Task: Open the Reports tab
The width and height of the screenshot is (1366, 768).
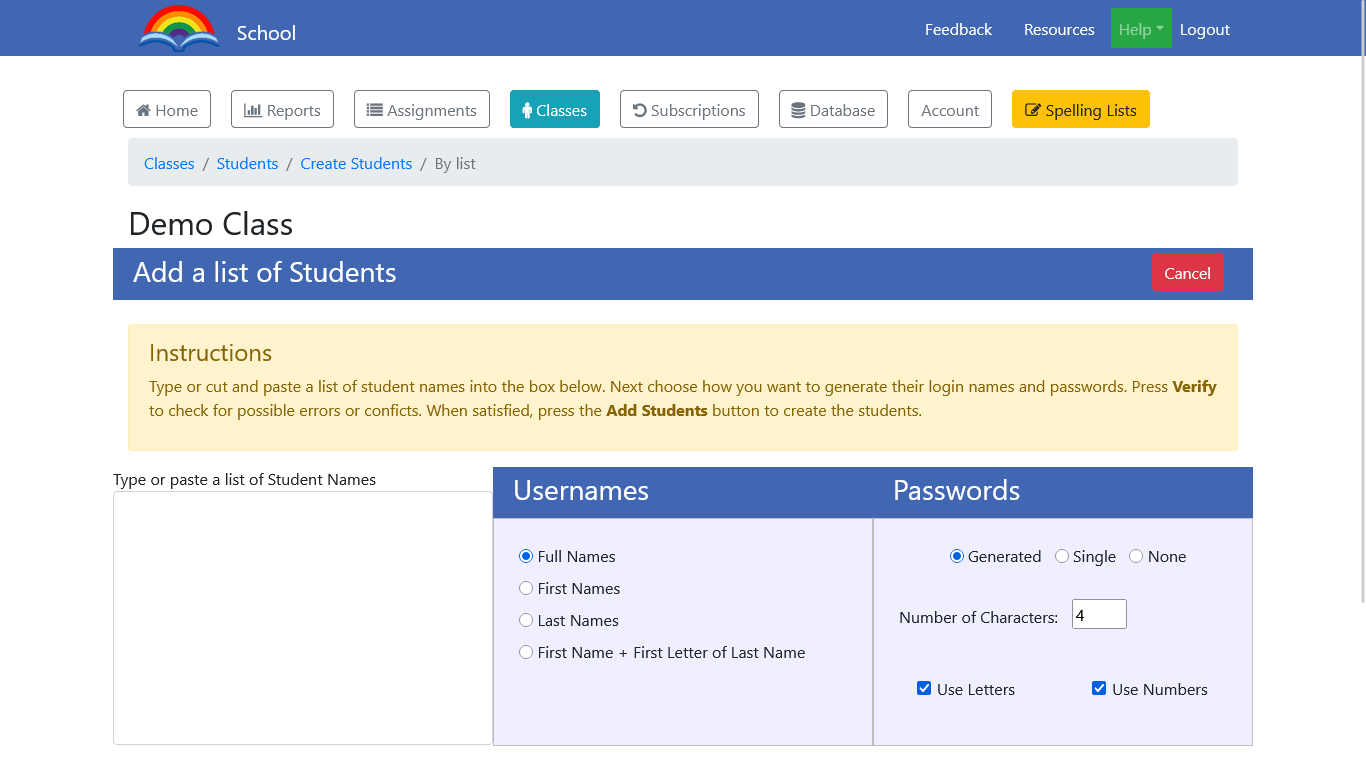Action: (x=282, y=110)
